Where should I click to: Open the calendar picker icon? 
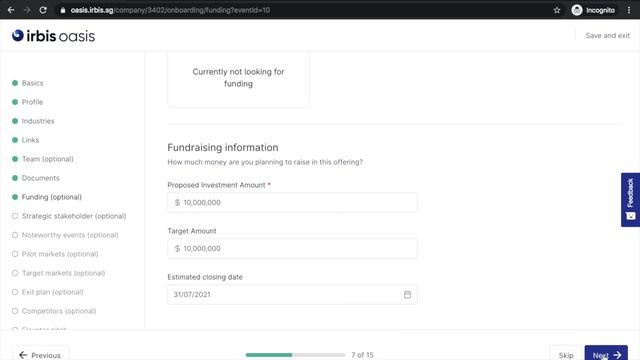(407, 294)
